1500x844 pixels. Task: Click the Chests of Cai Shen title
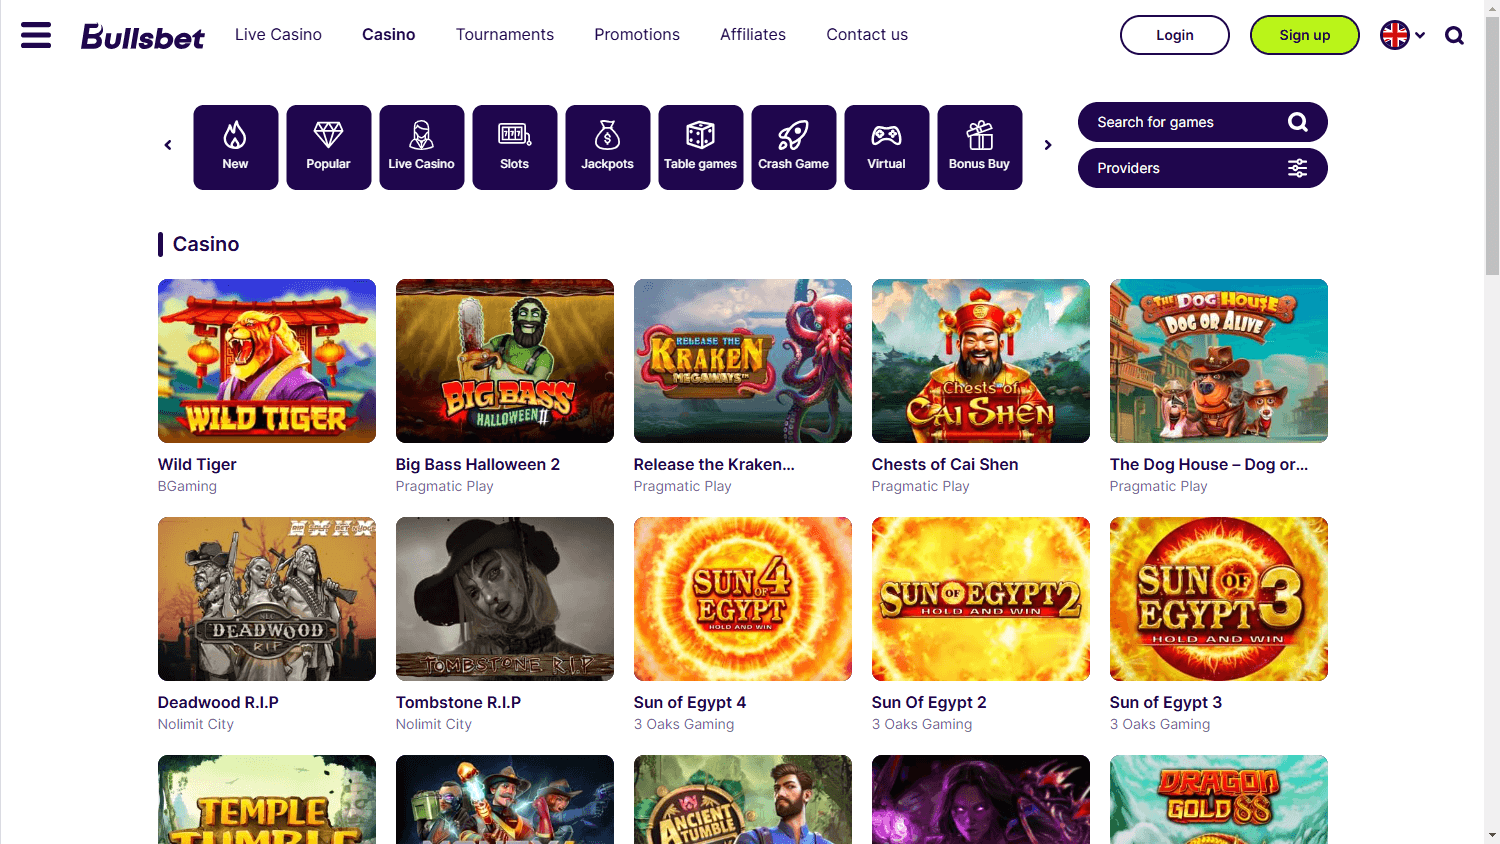tap(945, 464)
